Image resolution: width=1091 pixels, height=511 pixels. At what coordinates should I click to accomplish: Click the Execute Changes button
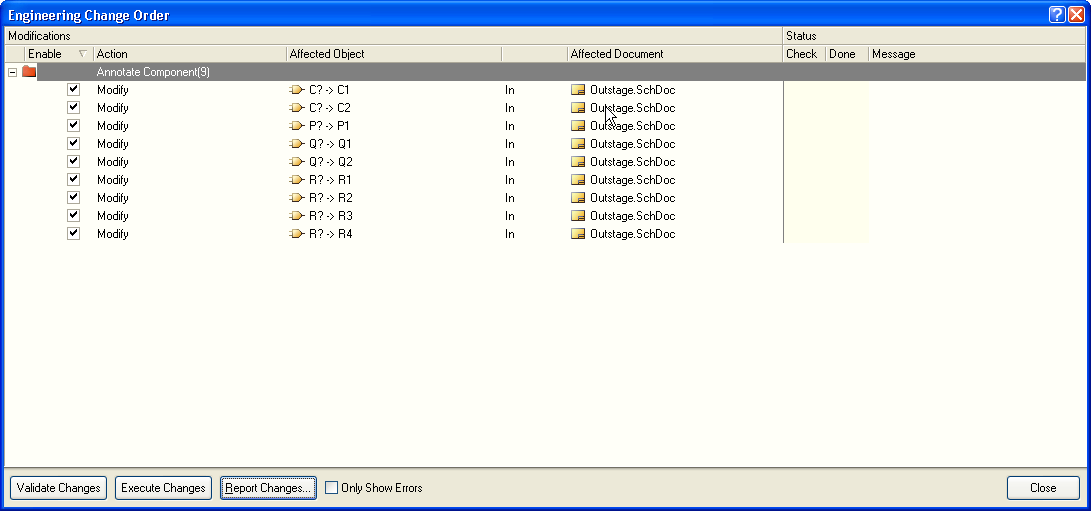[x=163, y=488]
